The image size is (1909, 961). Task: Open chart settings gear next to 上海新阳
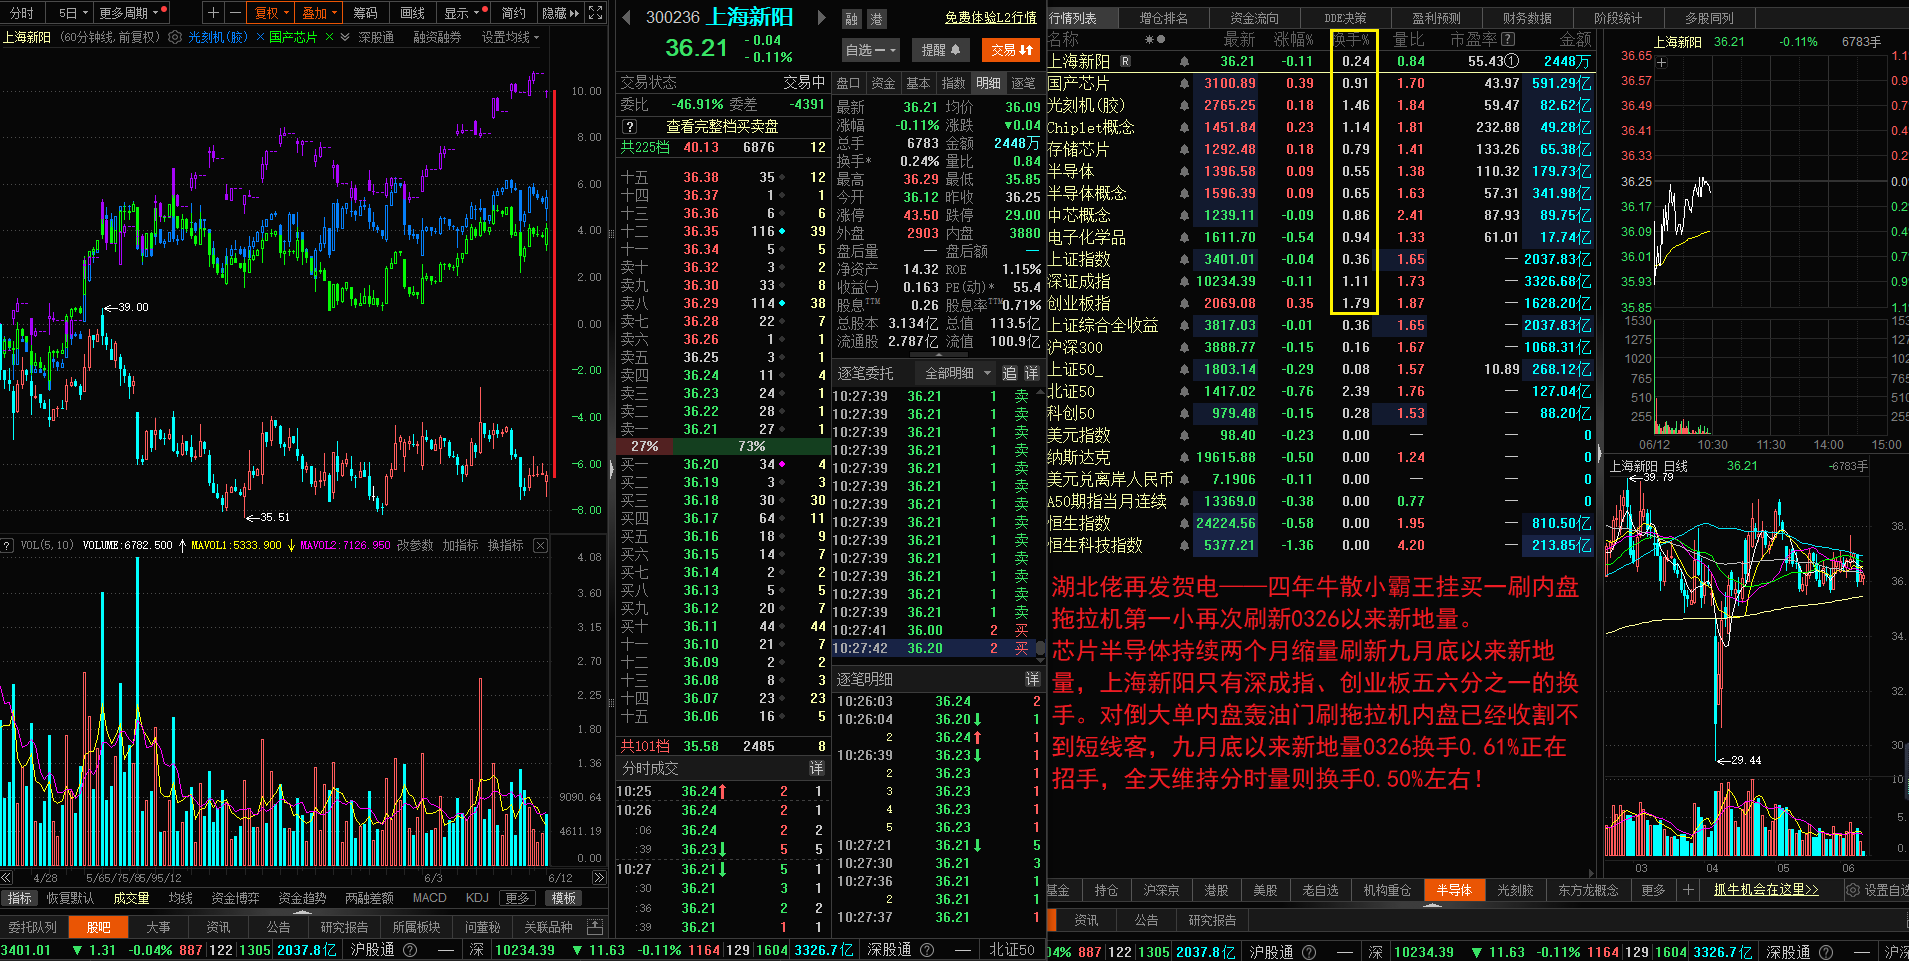click(175, 37)
